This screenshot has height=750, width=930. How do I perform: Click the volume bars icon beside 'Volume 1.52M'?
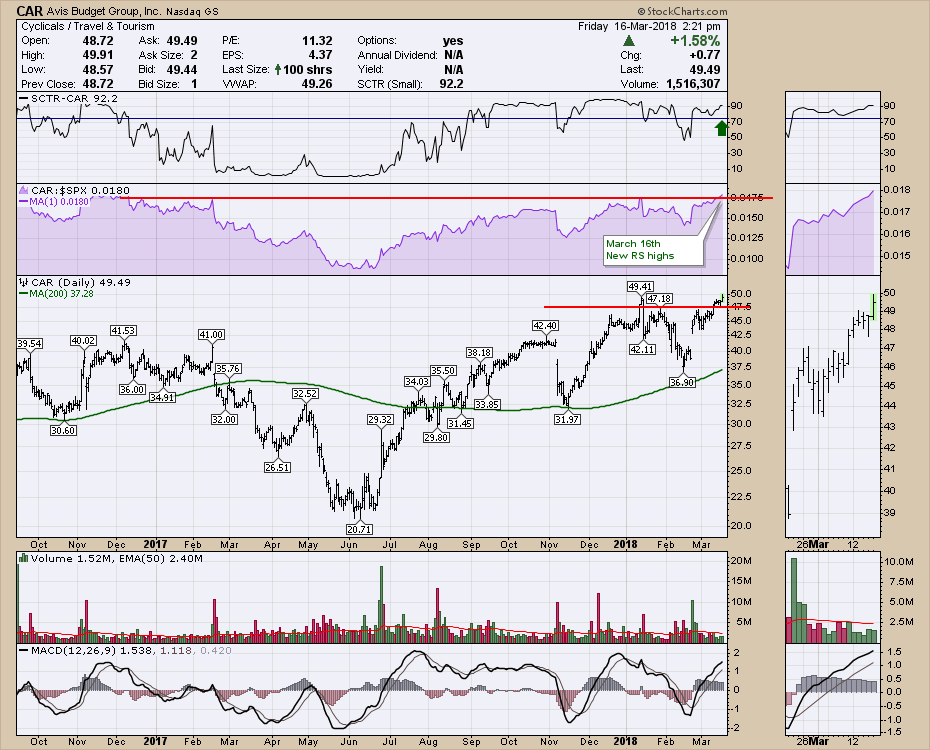pyautogui.click(x=24, y=558)
